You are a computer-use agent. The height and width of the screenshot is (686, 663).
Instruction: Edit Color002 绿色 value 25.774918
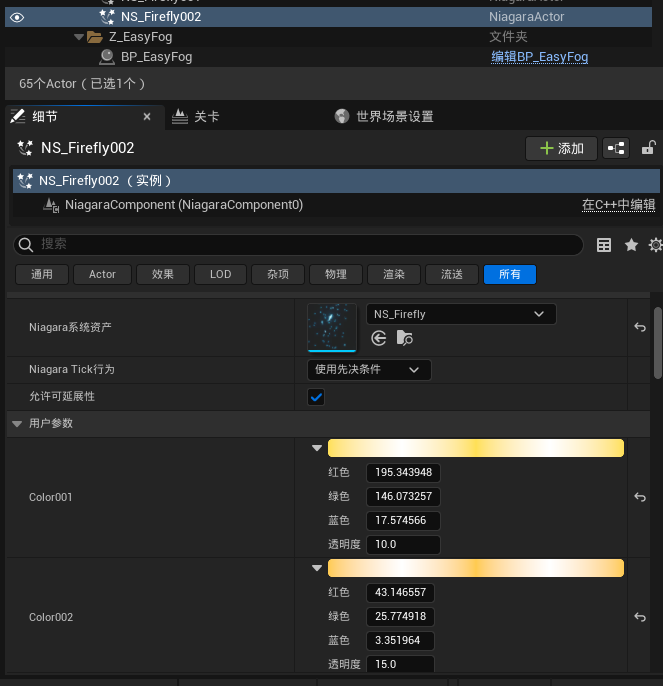coord(400,616)
